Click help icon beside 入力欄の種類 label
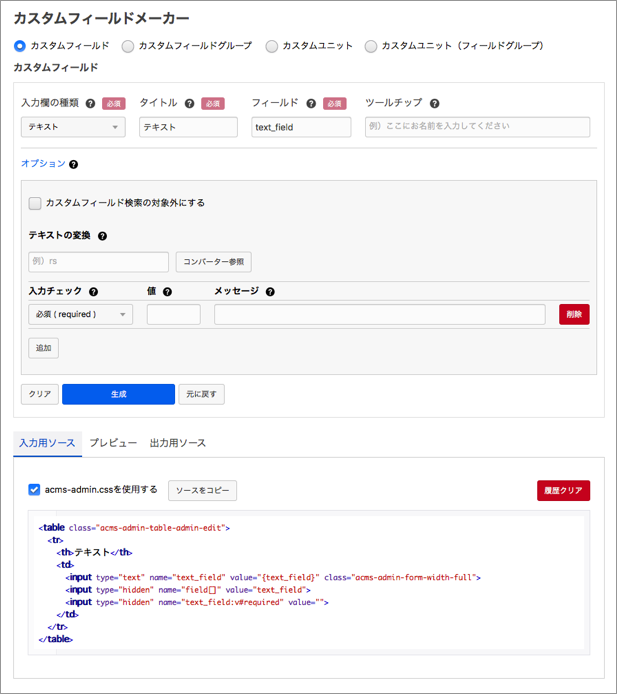 pos(90,103)
